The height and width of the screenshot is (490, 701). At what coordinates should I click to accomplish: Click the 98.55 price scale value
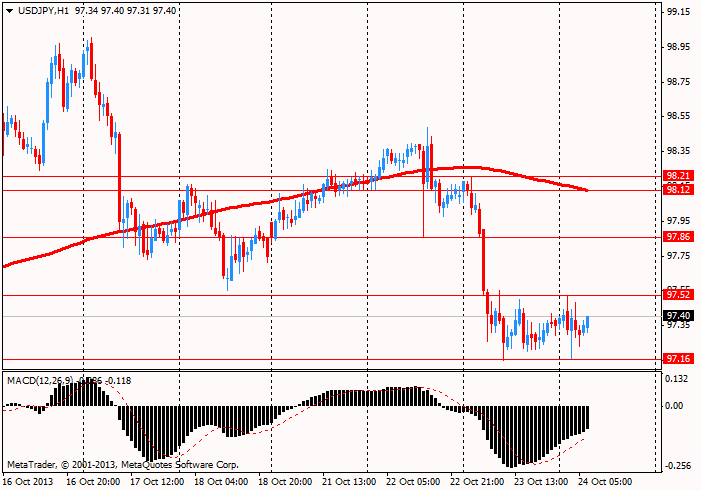click(678, 116)
